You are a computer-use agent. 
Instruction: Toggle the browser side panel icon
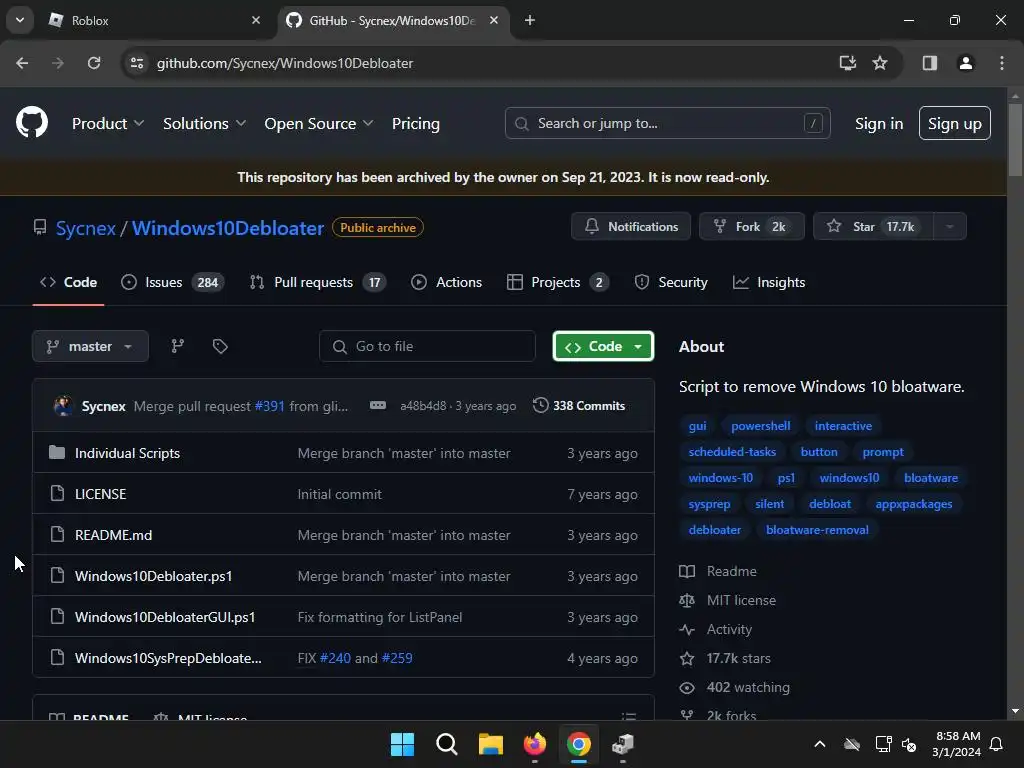pos(930,63)
